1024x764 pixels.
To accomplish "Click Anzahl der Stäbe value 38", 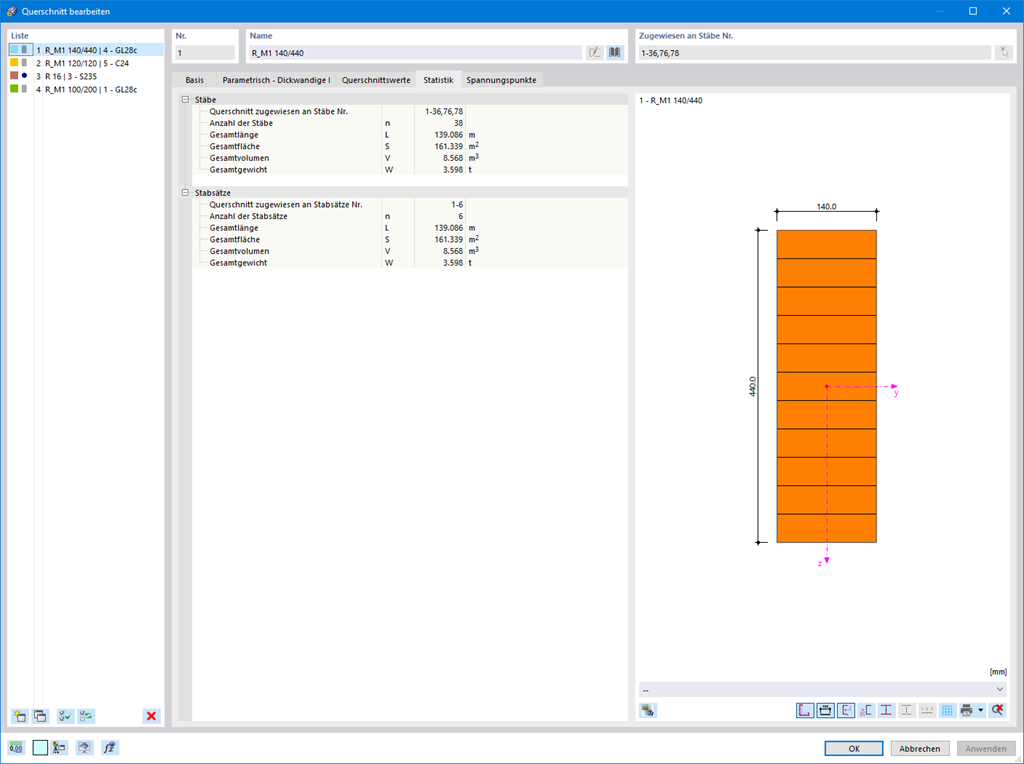I will tap(458, 123).
